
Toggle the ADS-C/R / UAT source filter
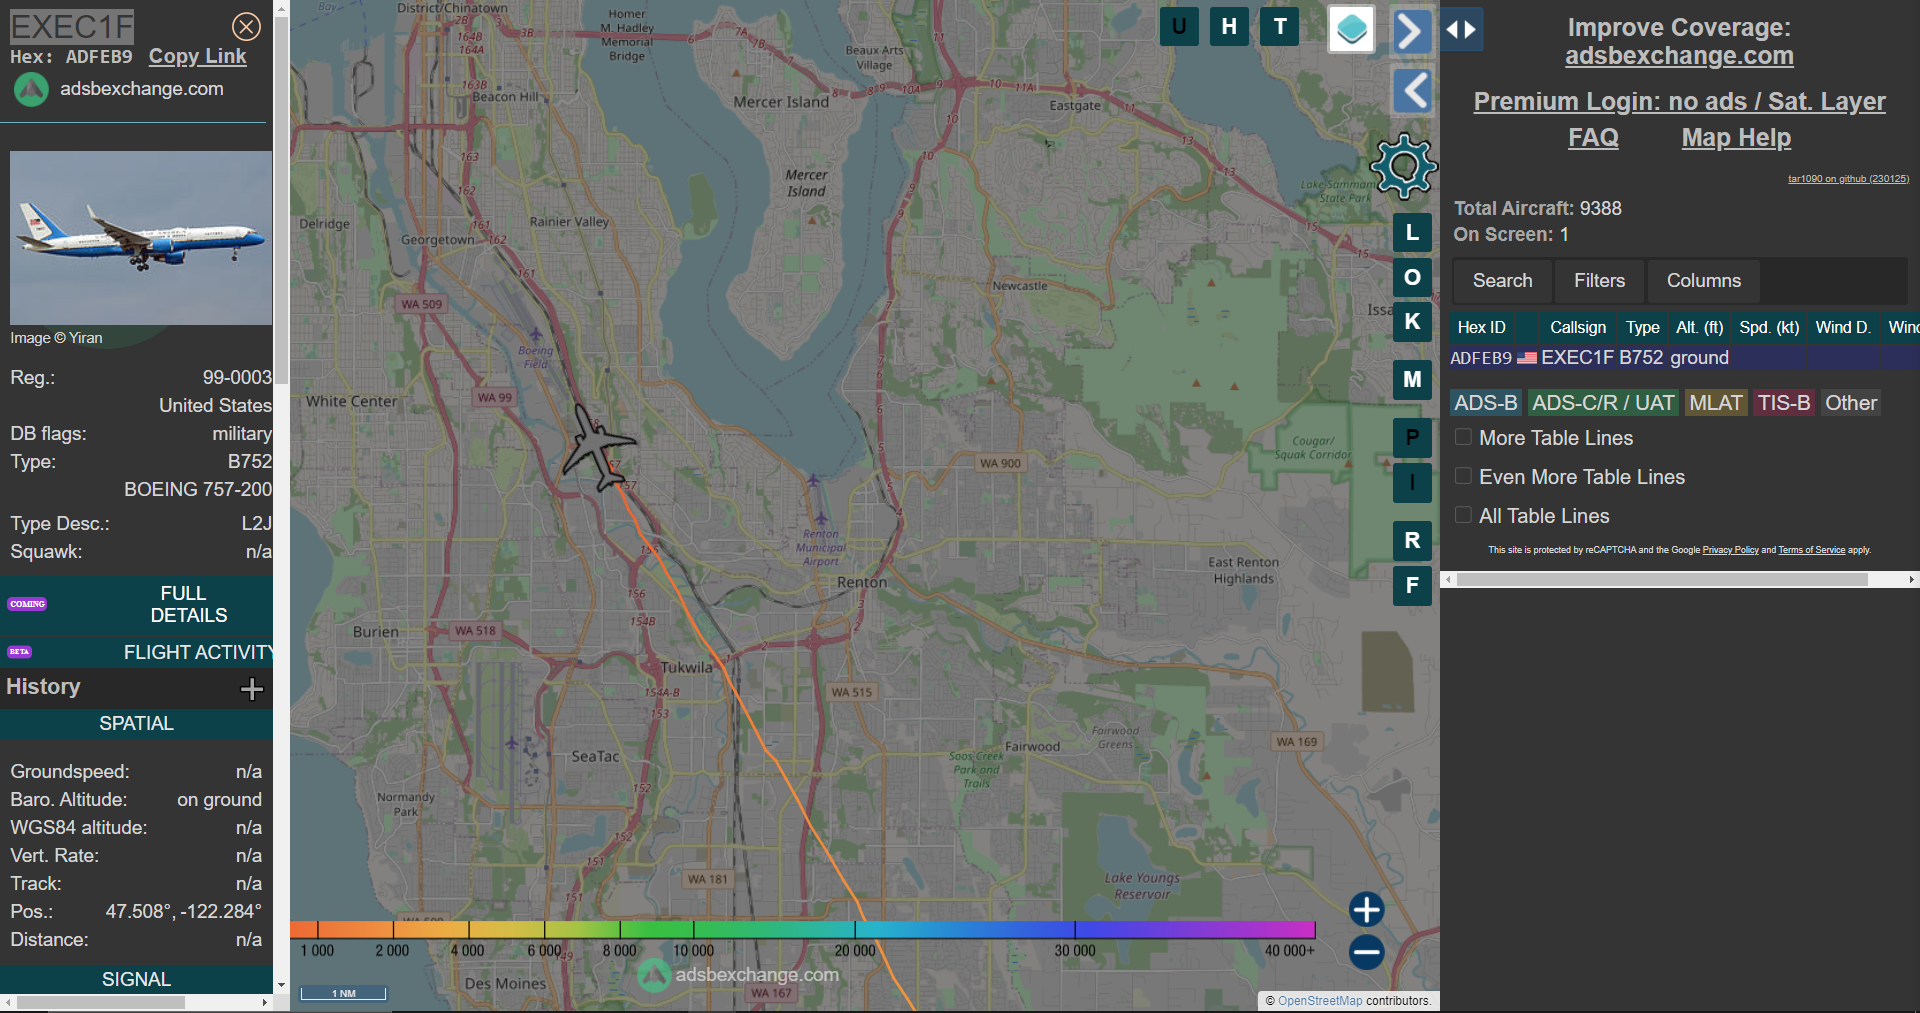pyautogui.click(x=1603, y=403)
